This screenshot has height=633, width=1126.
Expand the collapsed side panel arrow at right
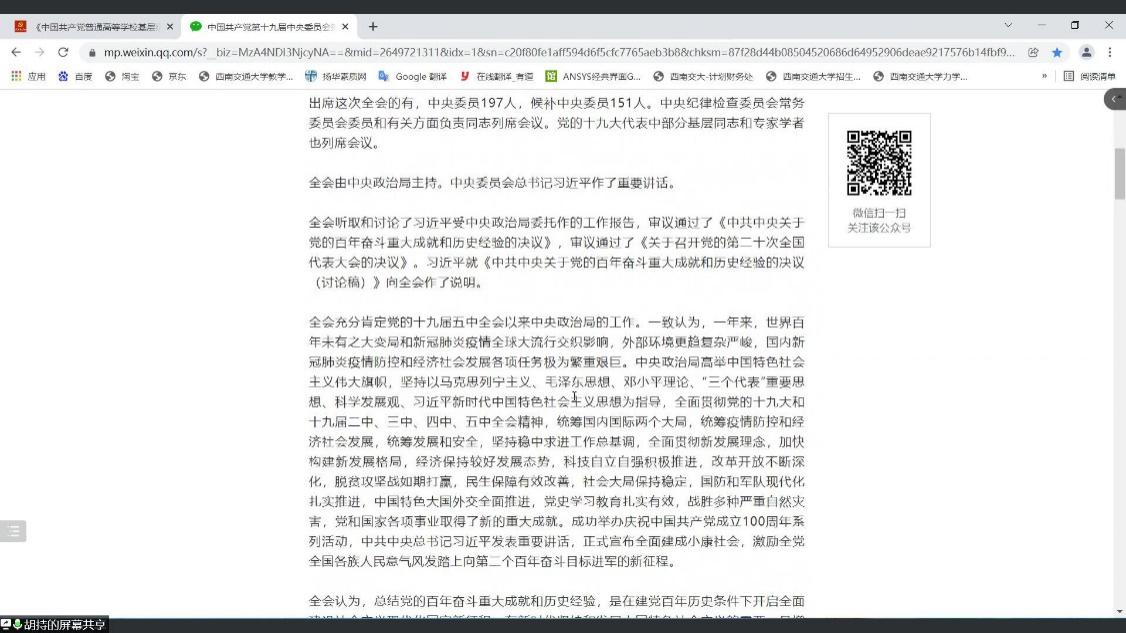1114,99
